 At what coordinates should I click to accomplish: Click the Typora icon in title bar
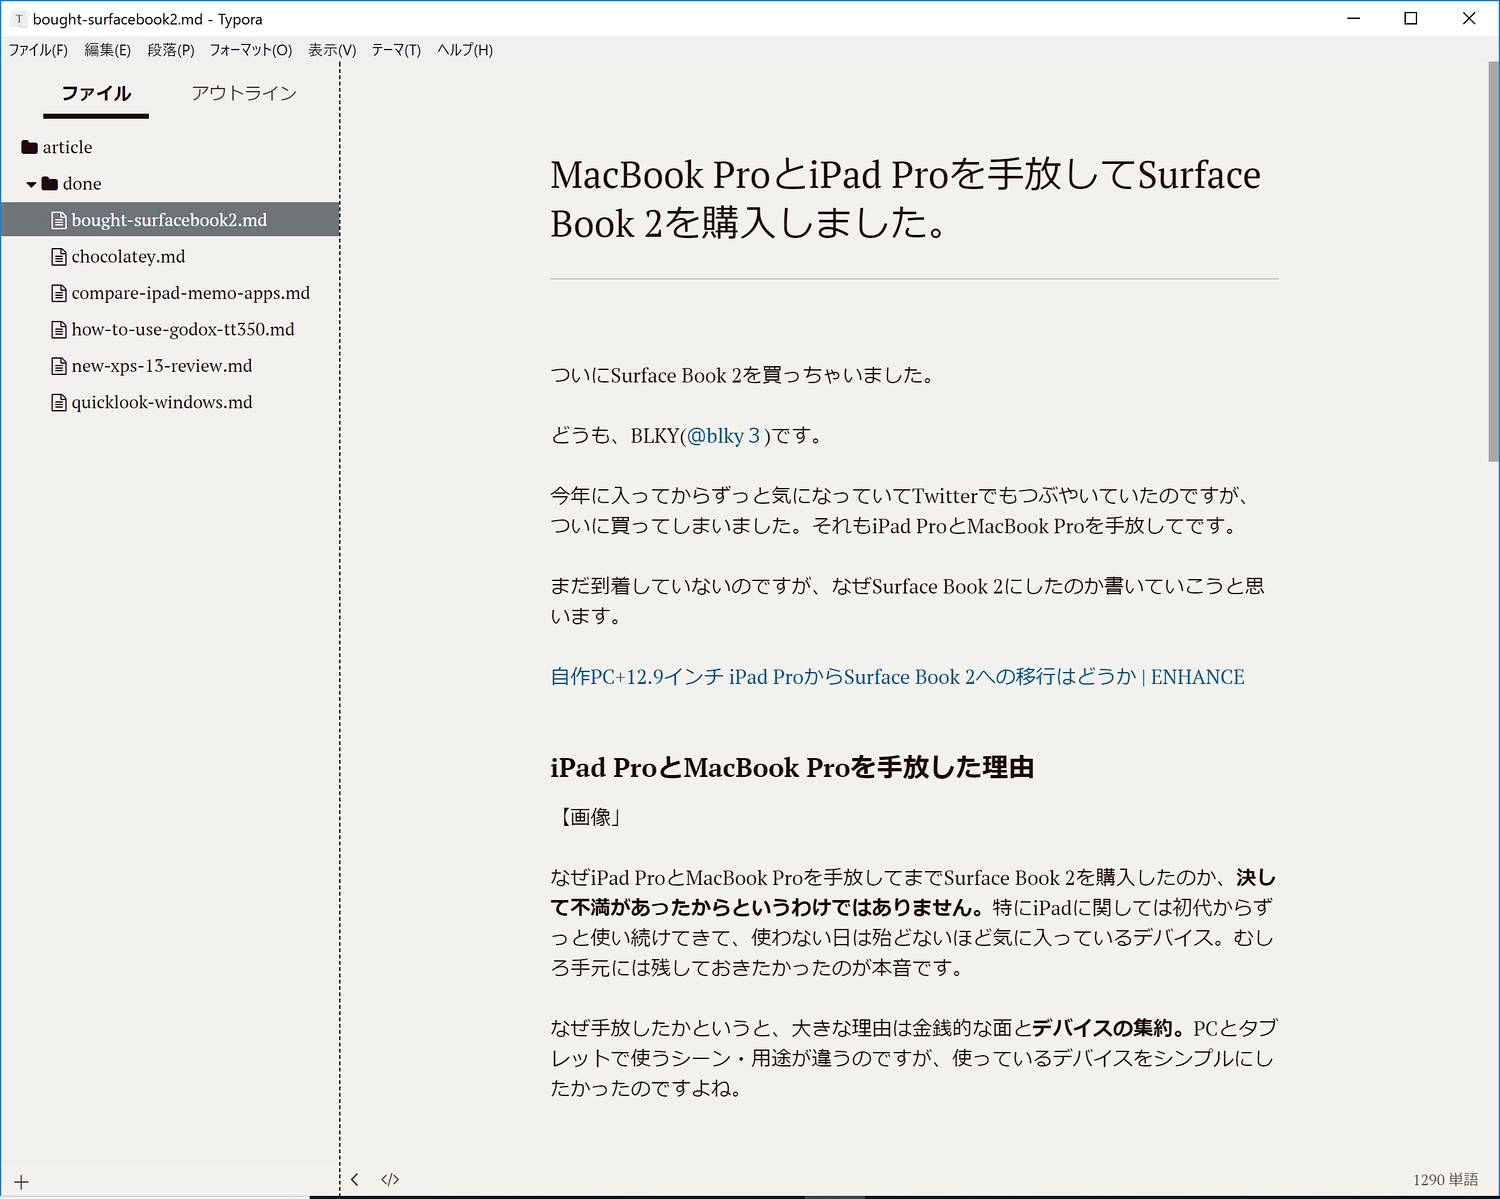(19, 19)
